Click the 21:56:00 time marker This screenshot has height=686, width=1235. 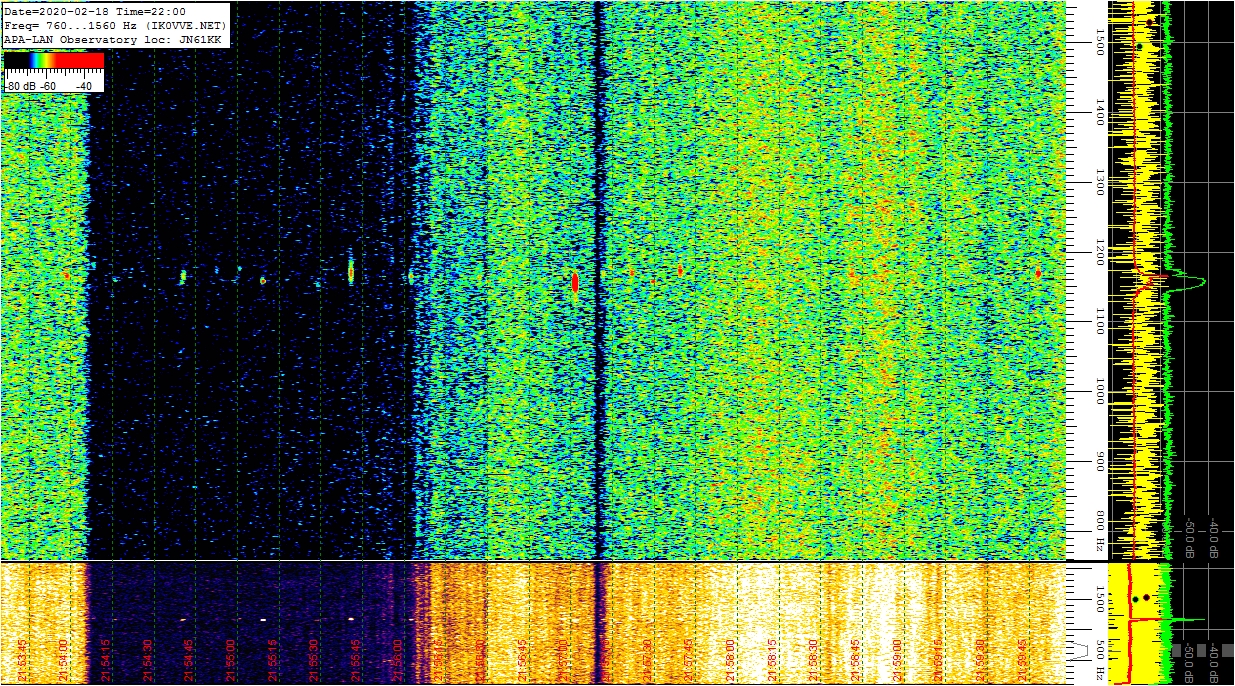point(399,660)
